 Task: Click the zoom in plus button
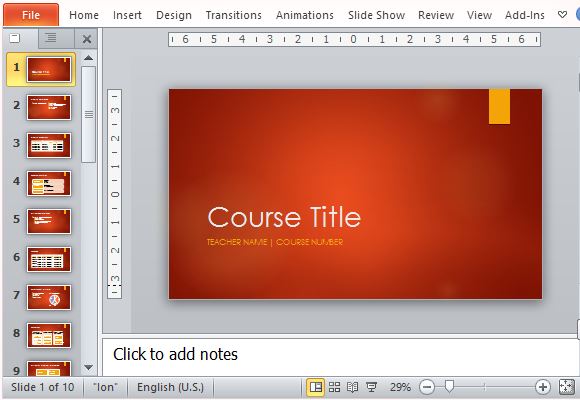click(543, 387)
